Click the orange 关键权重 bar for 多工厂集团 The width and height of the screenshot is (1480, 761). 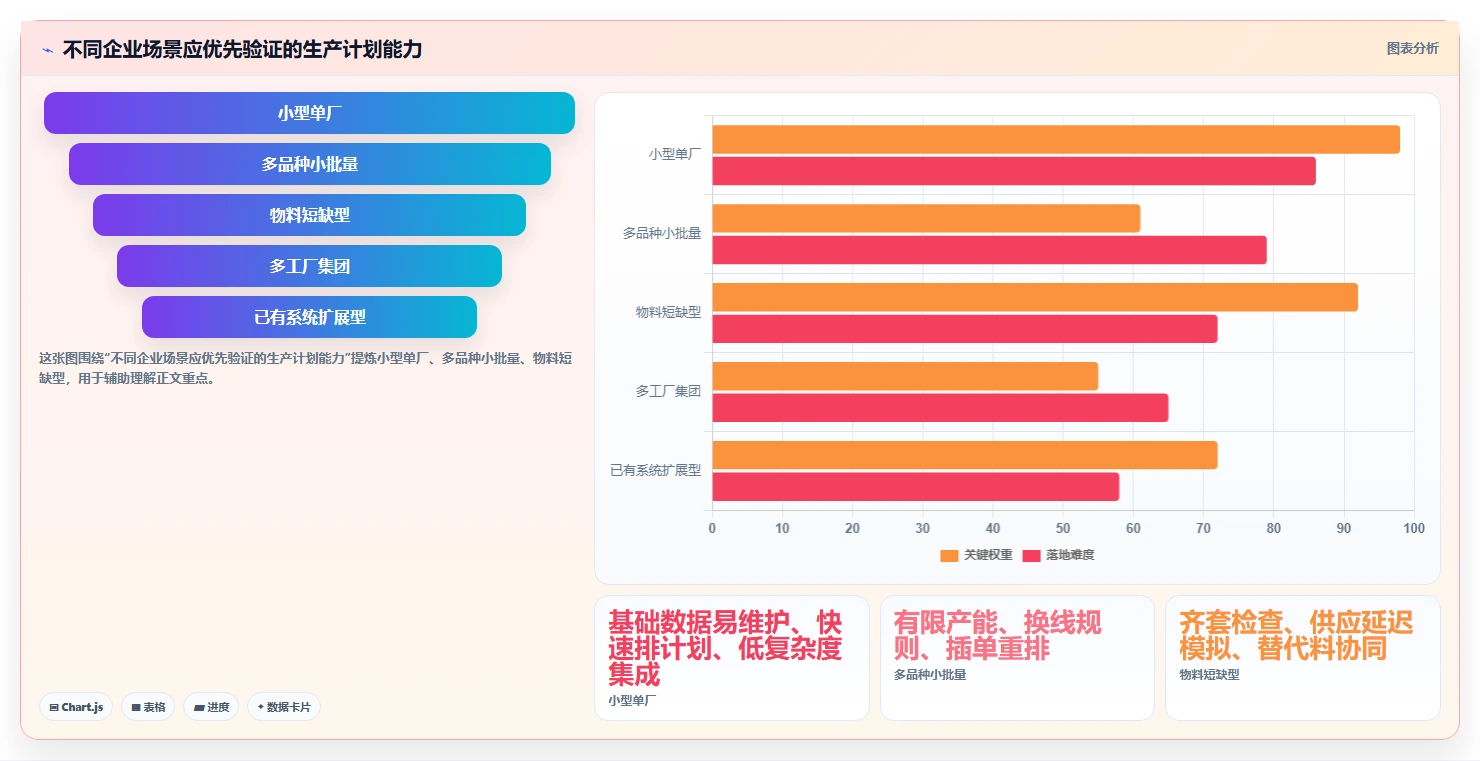point(905,376)
